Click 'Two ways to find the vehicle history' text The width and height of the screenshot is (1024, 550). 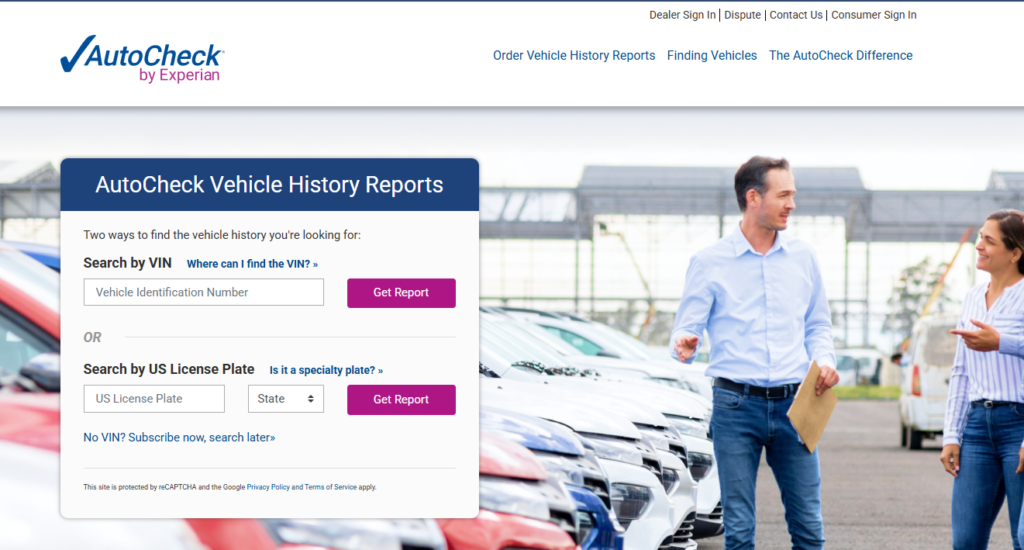click(x=221, y=235)
